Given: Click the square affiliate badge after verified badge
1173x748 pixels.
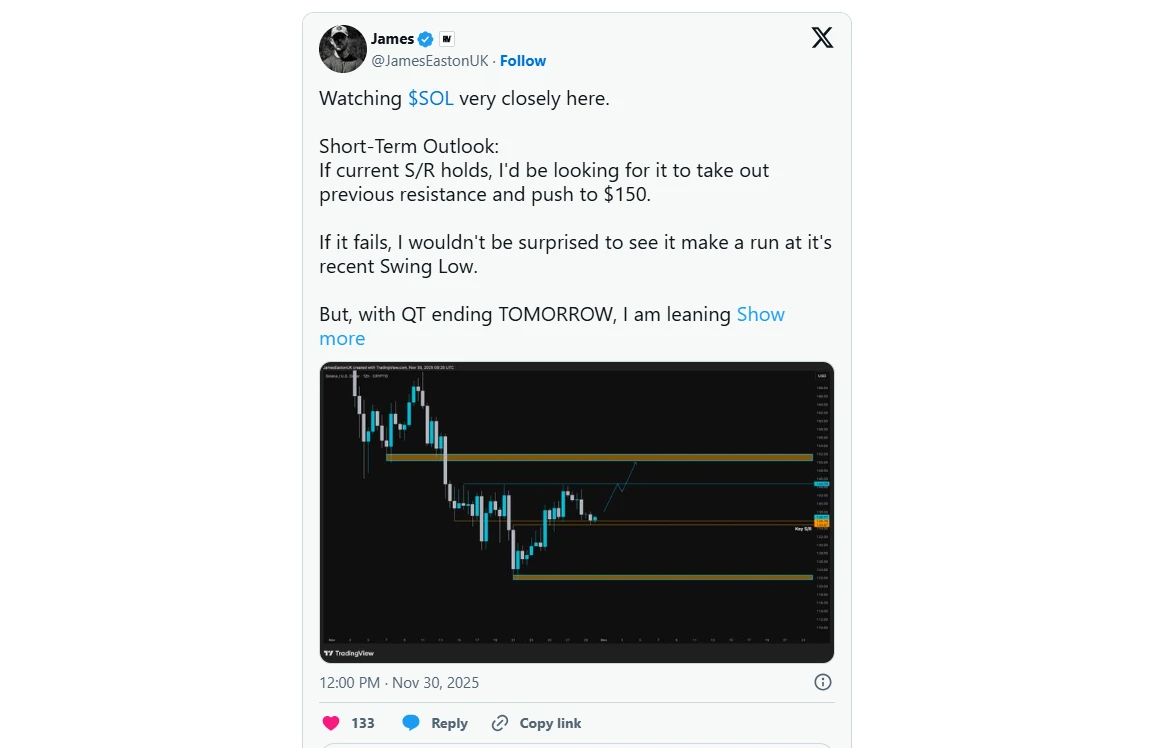Looking at the screenshot, I should [447, 39].
